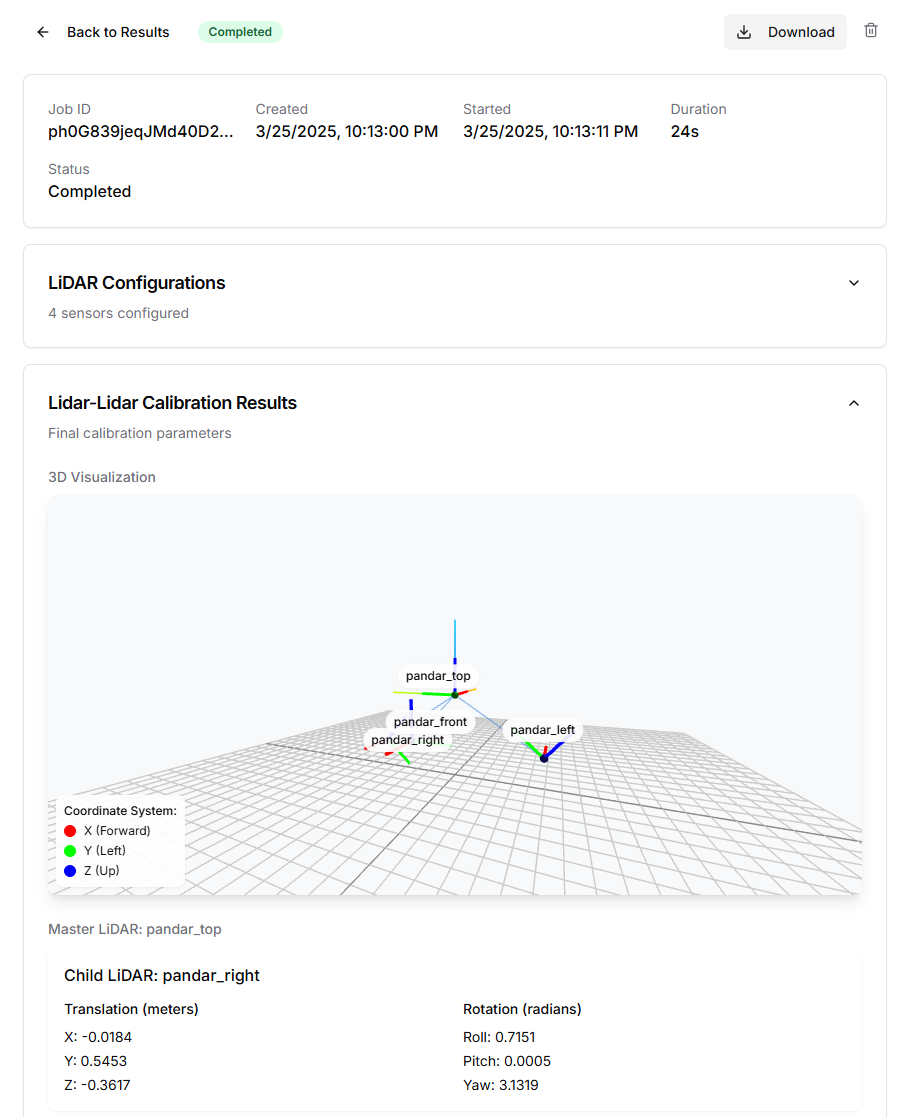Delete job with trash icon
Viewport: 919px width, 1117px height.
tap(871, 31)
